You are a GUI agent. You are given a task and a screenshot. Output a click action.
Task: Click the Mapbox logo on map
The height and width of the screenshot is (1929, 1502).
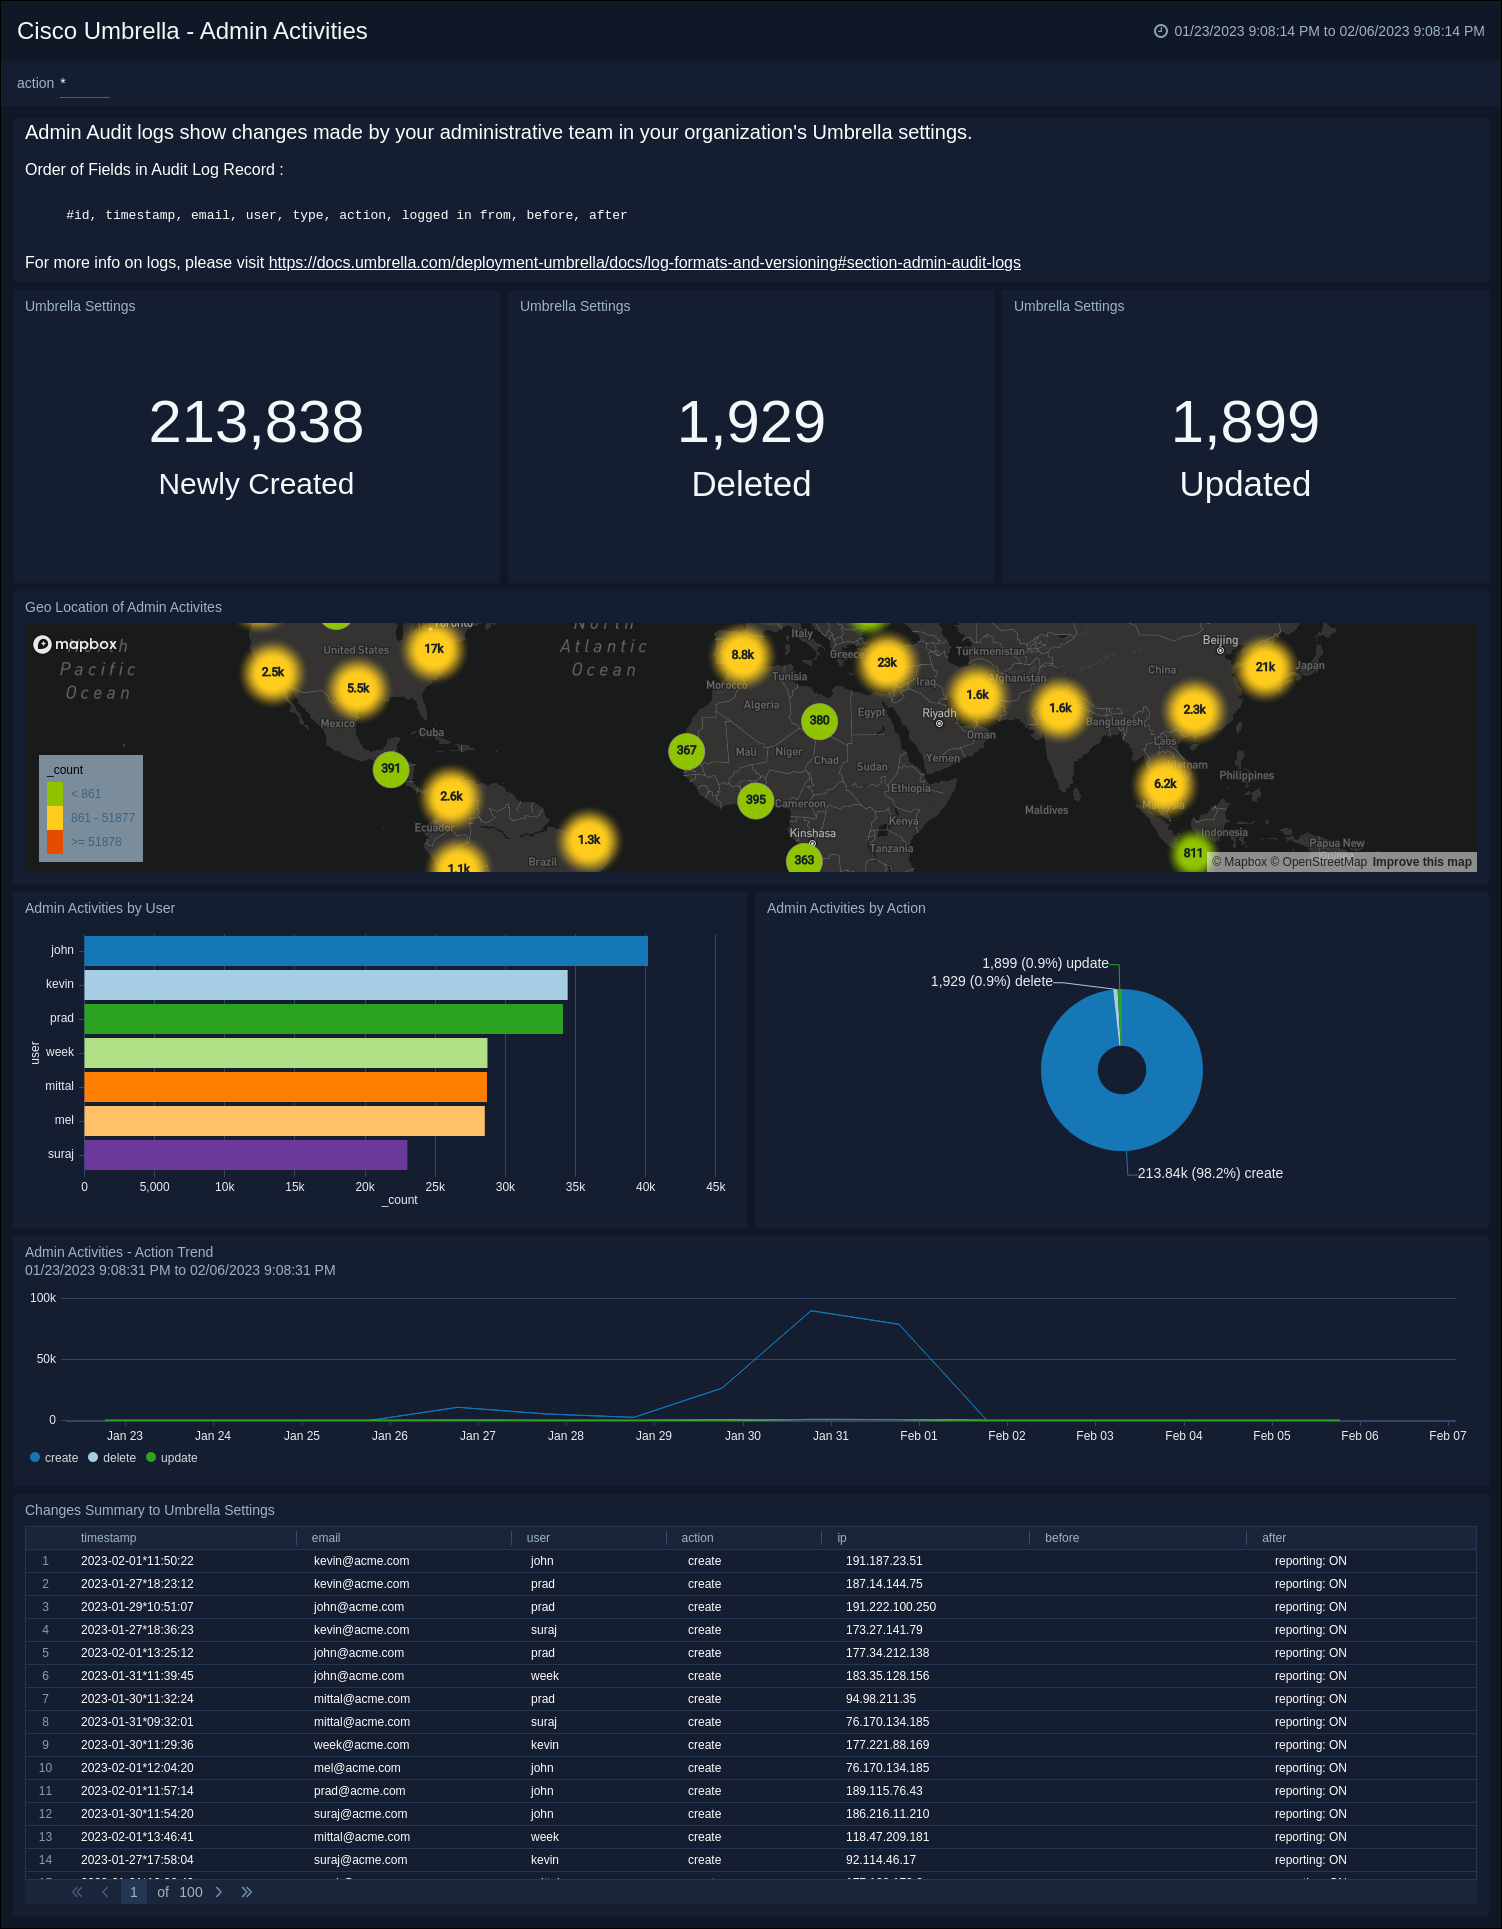point(76,644)
